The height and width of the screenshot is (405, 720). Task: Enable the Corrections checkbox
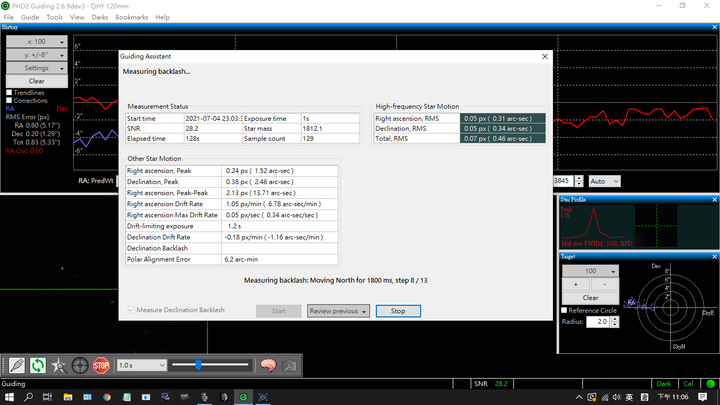tap(9, 100)
